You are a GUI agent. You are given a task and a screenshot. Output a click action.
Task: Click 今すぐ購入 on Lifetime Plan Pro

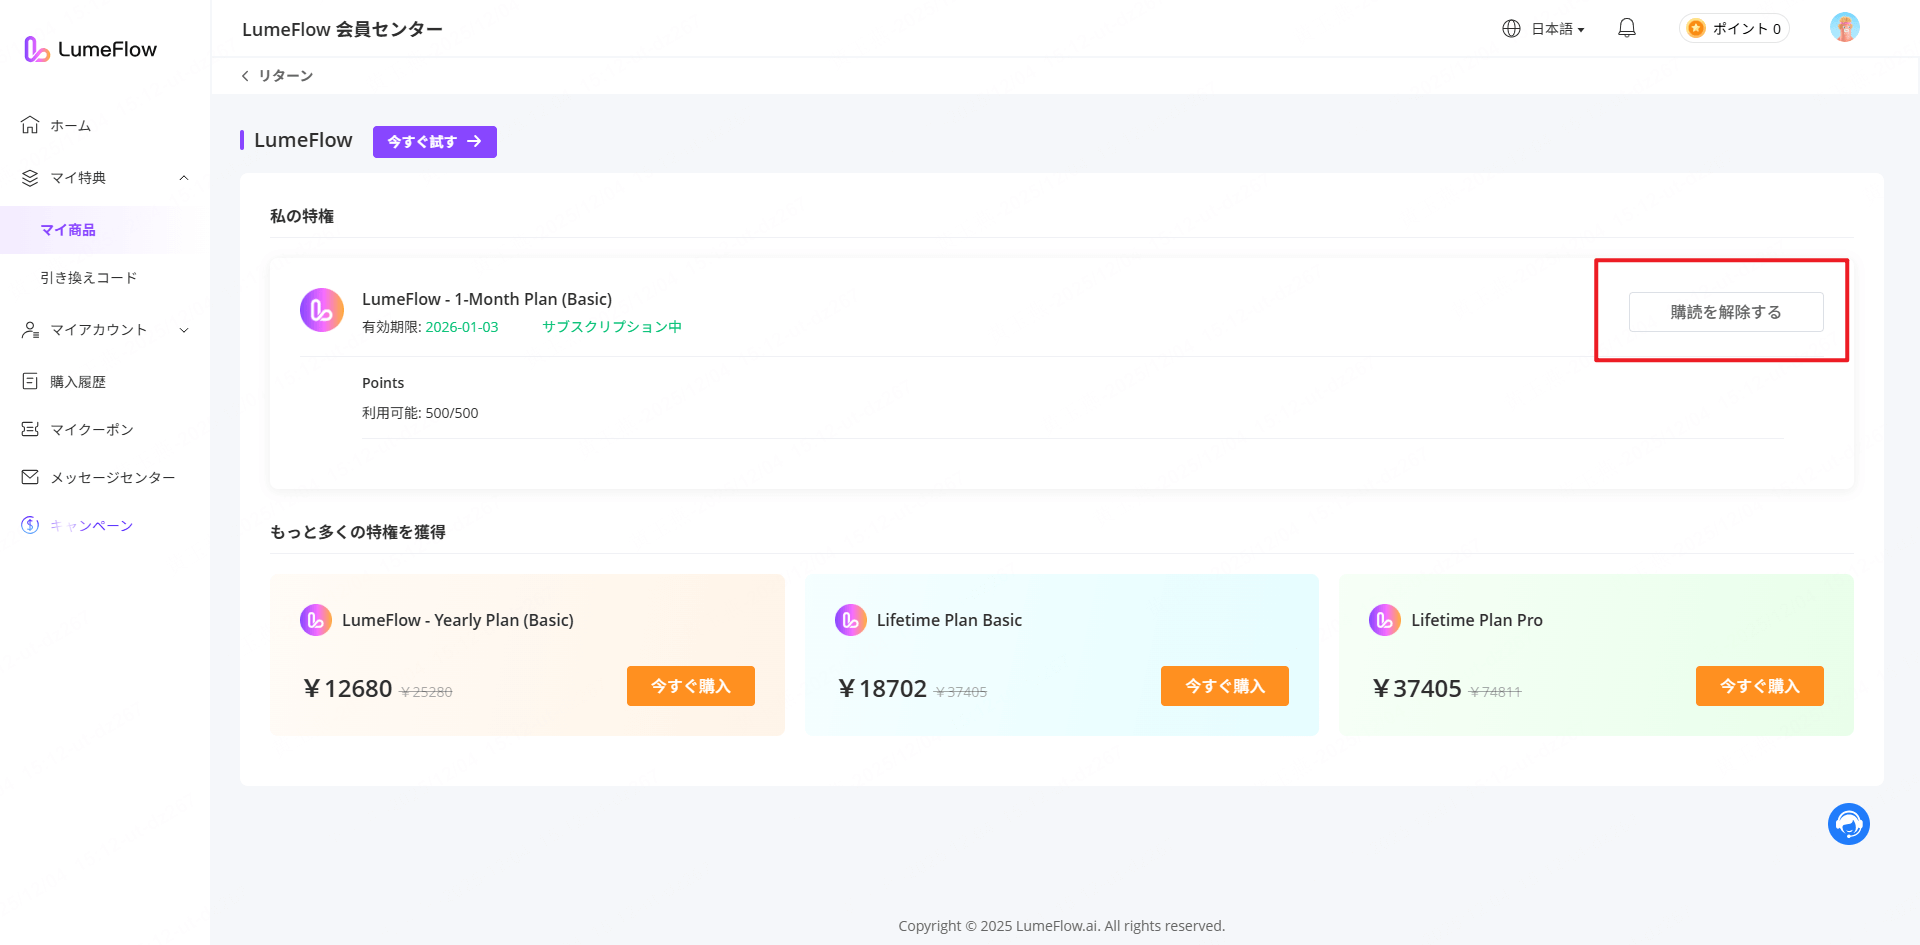click(x=1759, y=685)
